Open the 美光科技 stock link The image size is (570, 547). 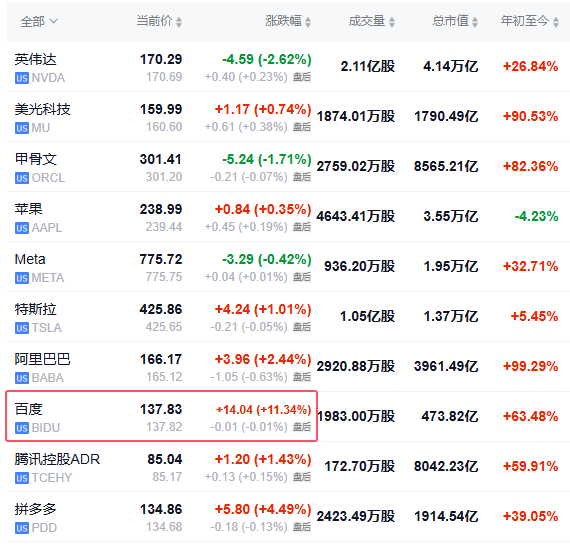pyautogui.click(x=43, y=109)
